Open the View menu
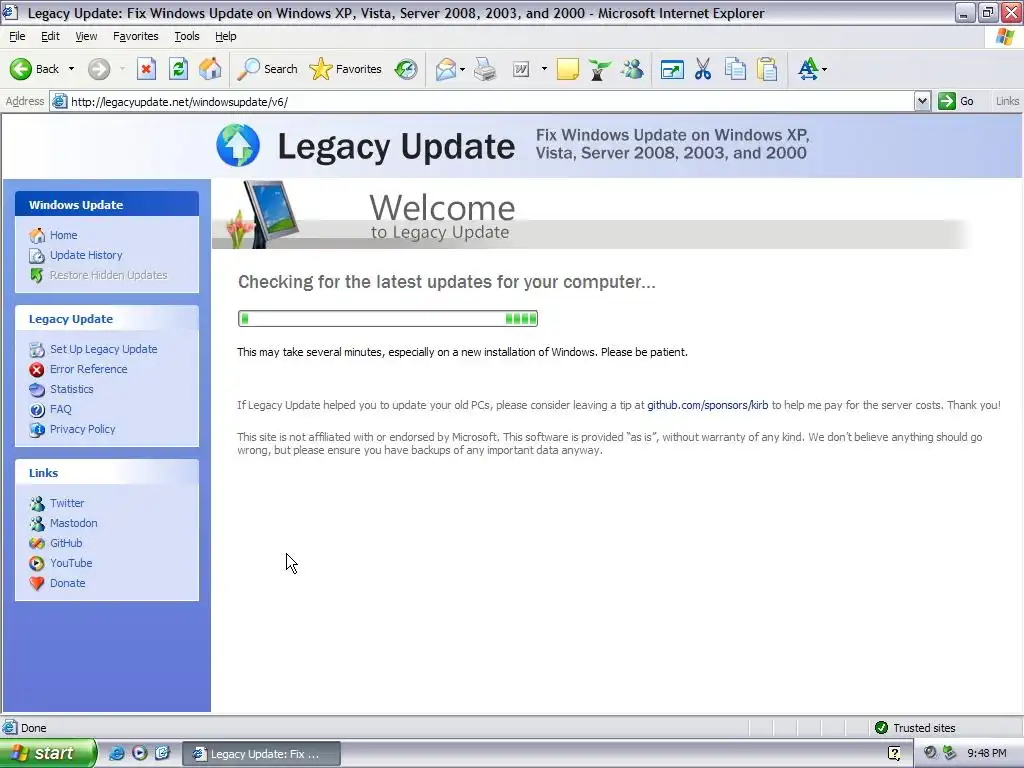The width and height of the screenshot is (1024, 768). click(x=86, y=37)
